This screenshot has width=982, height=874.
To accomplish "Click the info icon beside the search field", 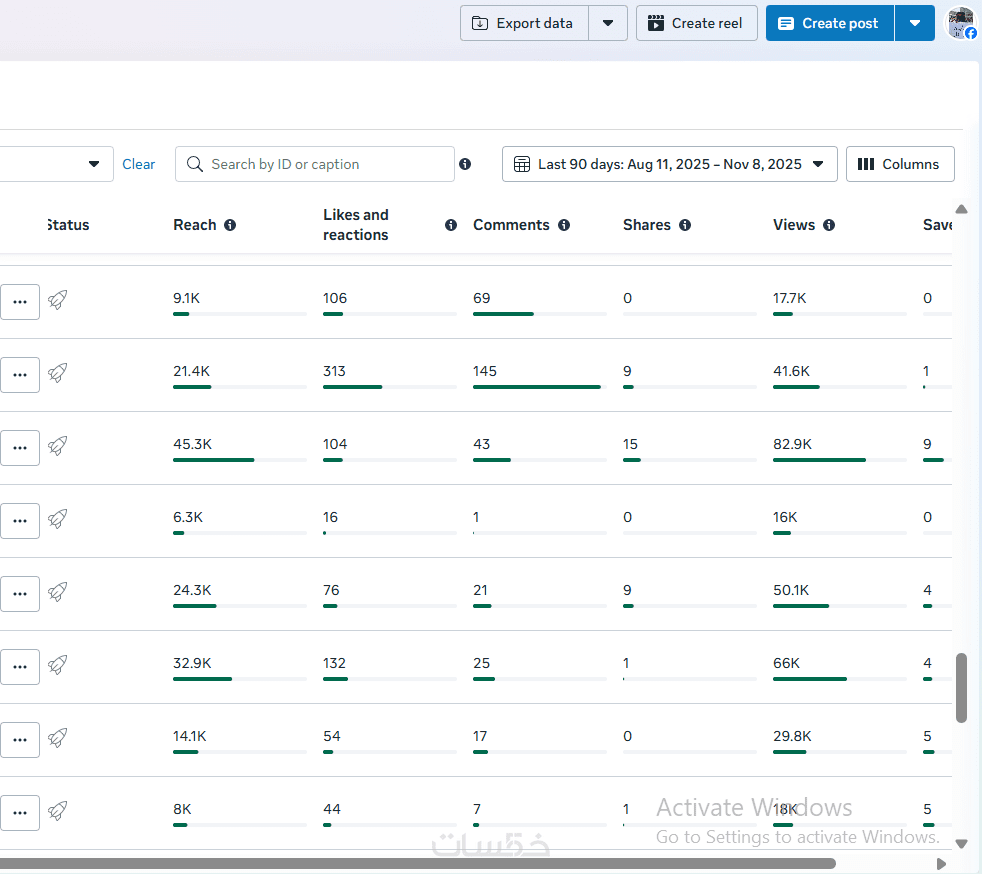I will [x=465, y=164].
